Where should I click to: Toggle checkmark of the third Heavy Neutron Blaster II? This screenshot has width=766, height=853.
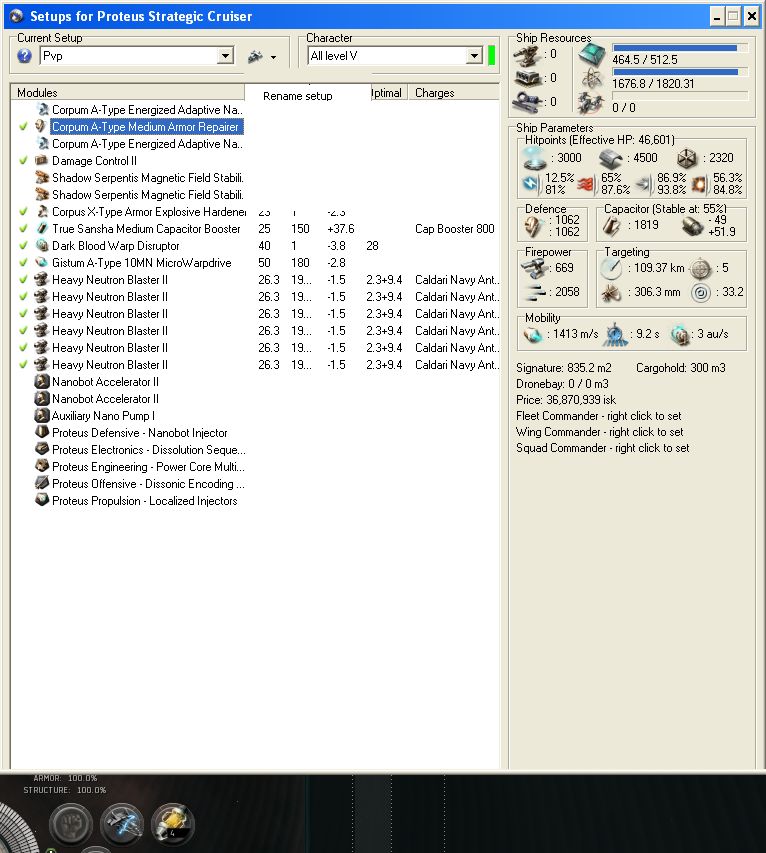23,313
